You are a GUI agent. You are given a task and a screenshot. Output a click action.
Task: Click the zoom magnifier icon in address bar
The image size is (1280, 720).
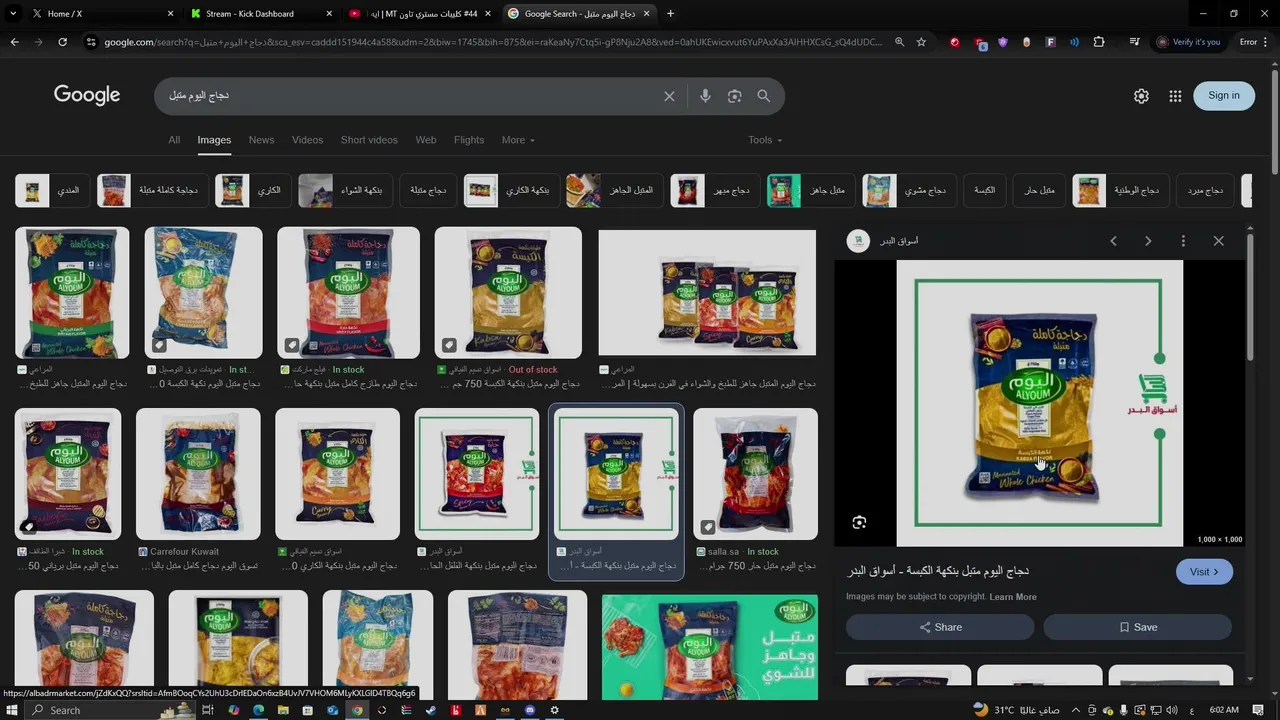coord(899,42)
